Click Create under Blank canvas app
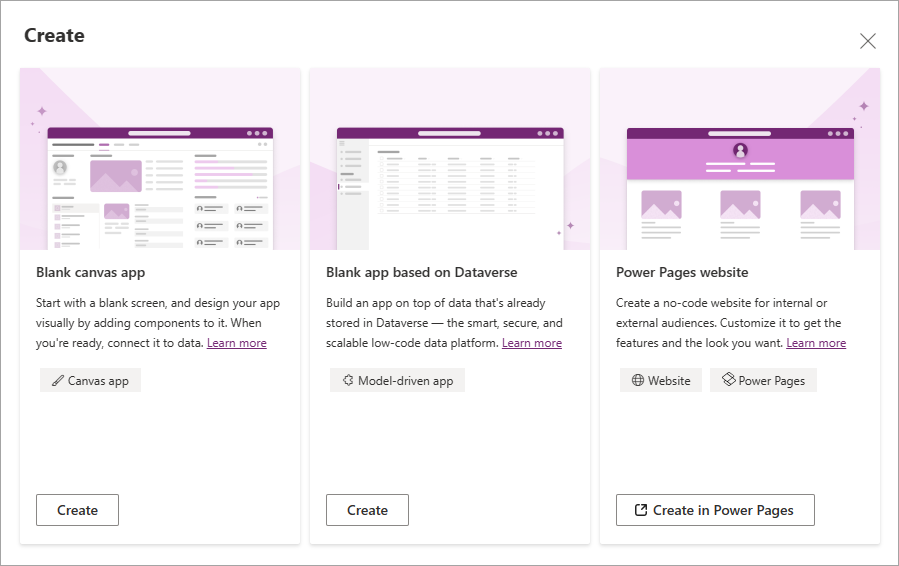Viewport: 899px width, 566px height. pyautogui.click(x=77, y=510)
